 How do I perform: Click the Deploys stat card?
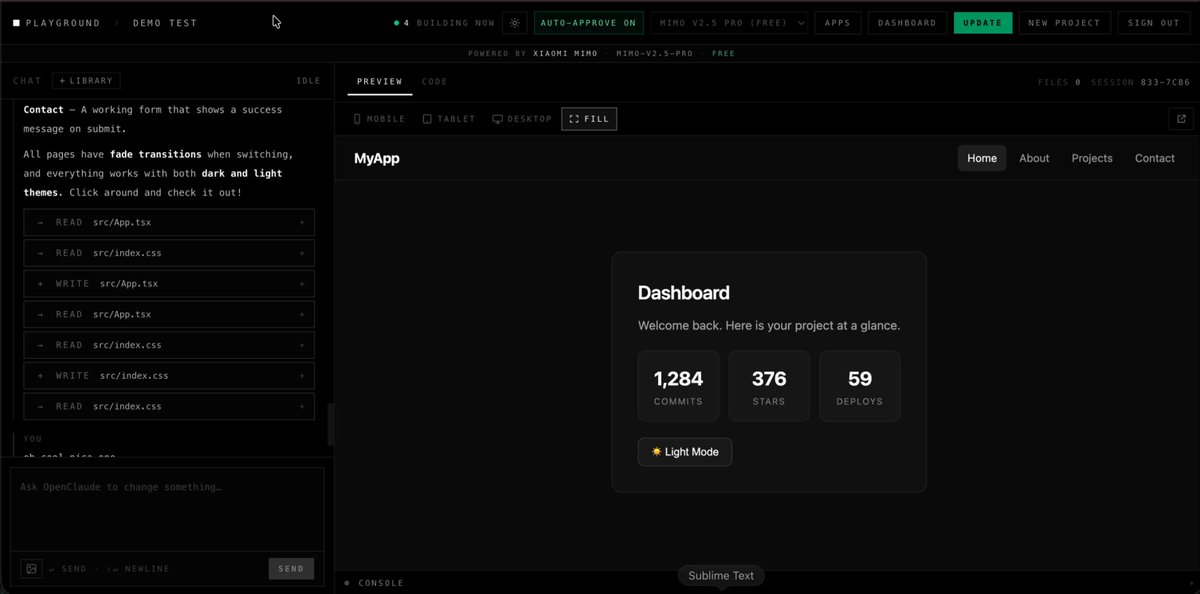860,386
